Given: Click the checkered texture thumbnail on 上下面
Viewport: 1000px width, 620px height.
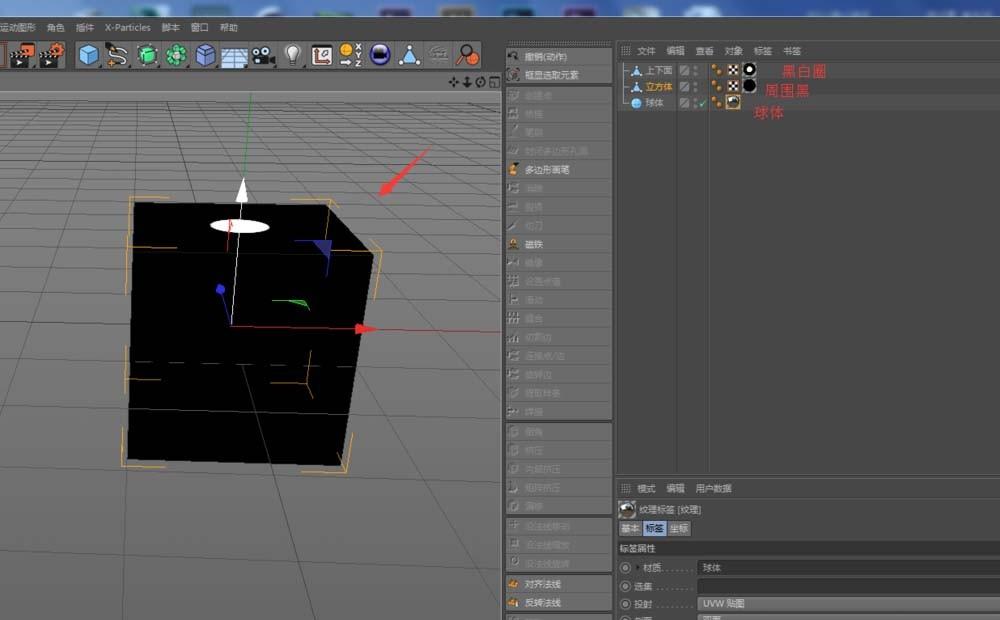Looking at the screenshot, I should coord(733,70).
